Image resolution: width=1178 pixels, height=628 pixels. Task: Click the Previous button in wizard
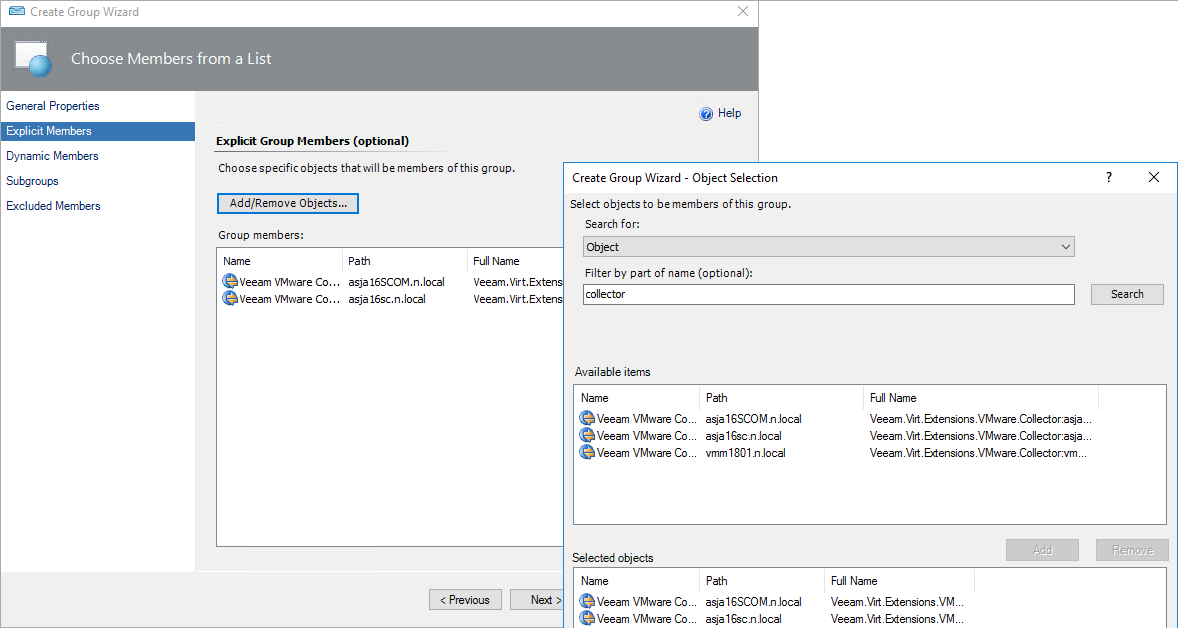(x=465, y=599)
